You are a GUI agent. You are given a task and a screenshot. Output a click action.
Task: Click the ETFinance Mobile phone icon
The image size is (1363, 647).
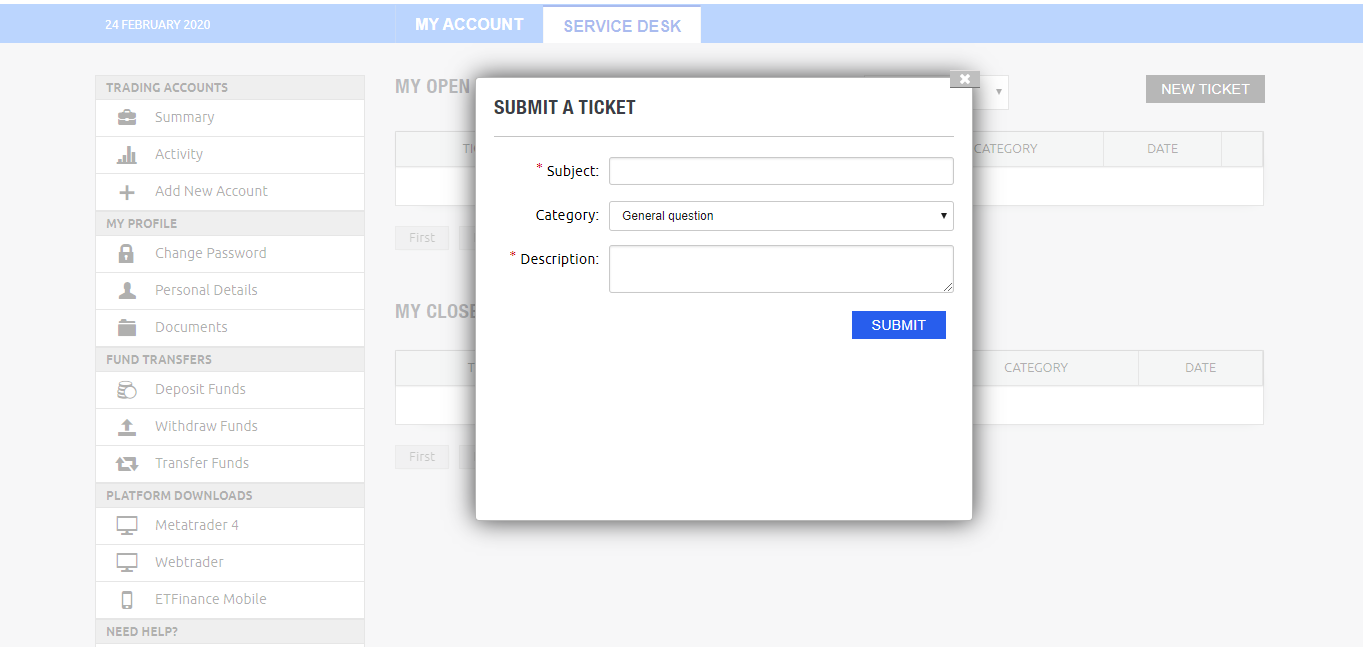(127, 600)
